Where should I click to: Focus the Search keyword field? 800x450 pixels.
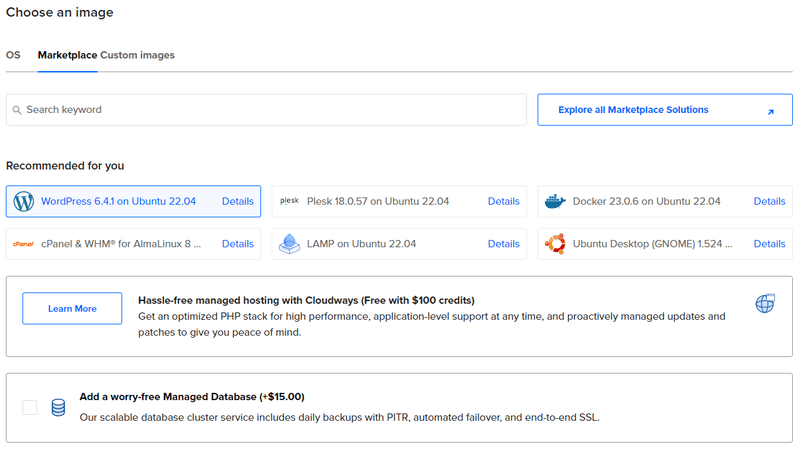pos(266,110)
